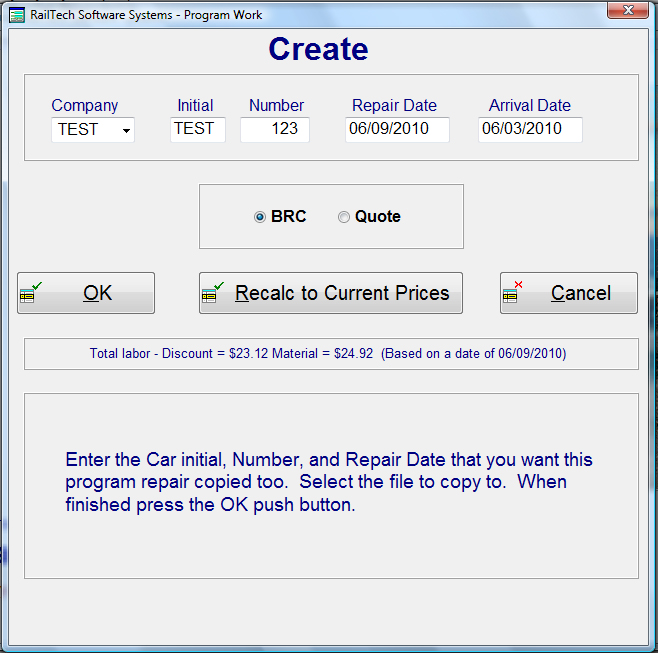Click the Initial field containing TEST
The width and height of the screenshot is (658, 653).
tap(197, 129)
